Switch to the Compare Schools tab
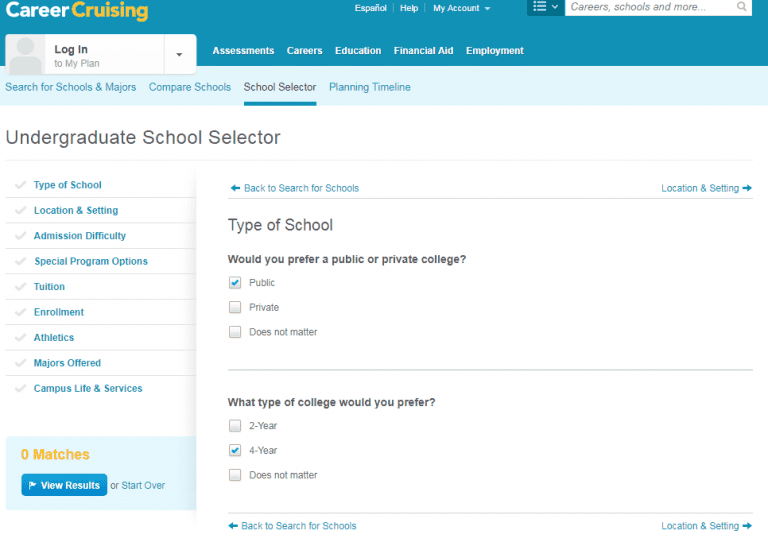The width and height of the screenshot is (768, 546). coord(190,87)
